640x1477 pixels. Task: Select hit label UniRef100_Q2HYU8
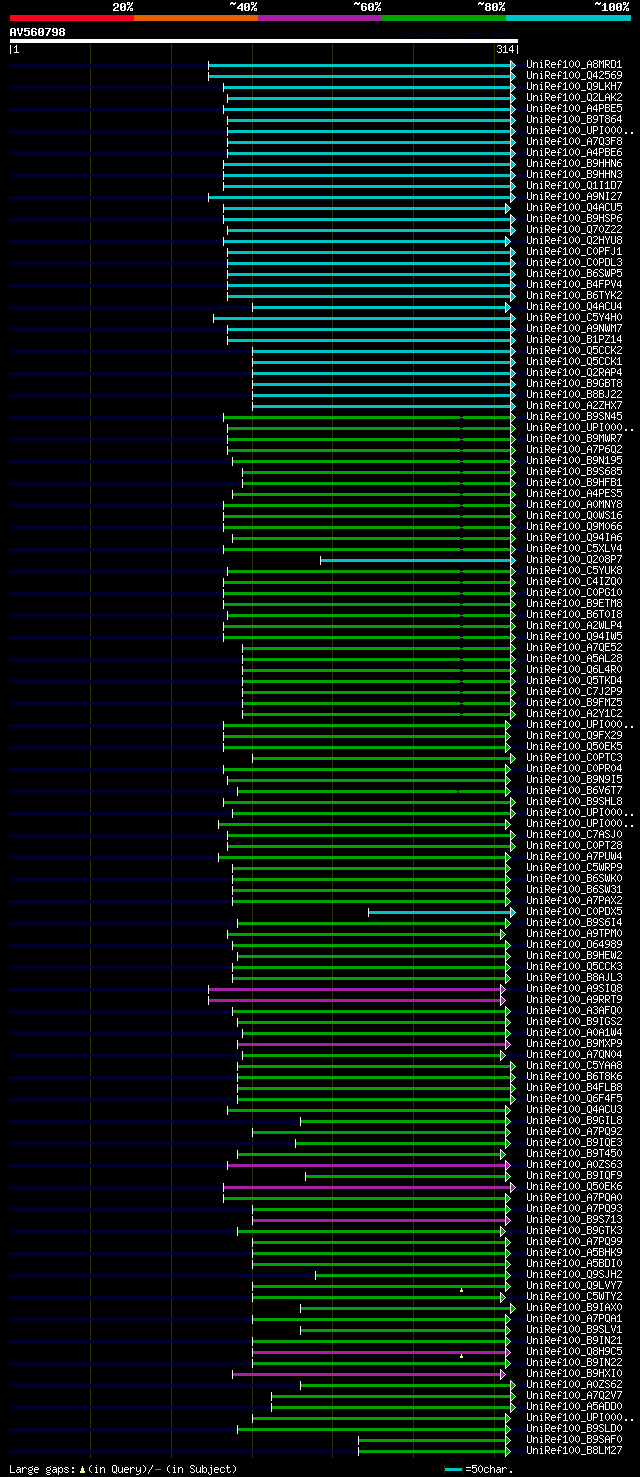574,240
